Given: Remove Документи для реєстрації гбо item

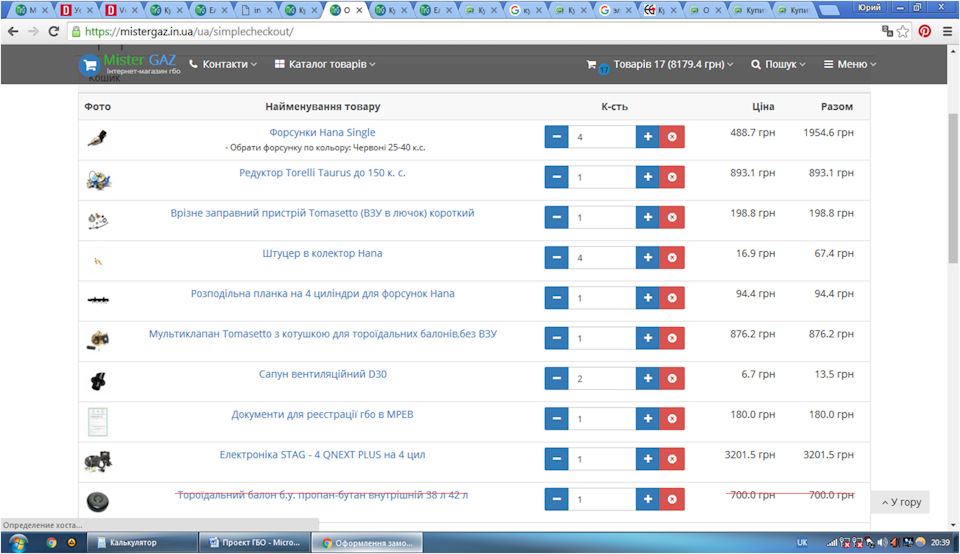Looking at the screenshot, I should point(672,419).
